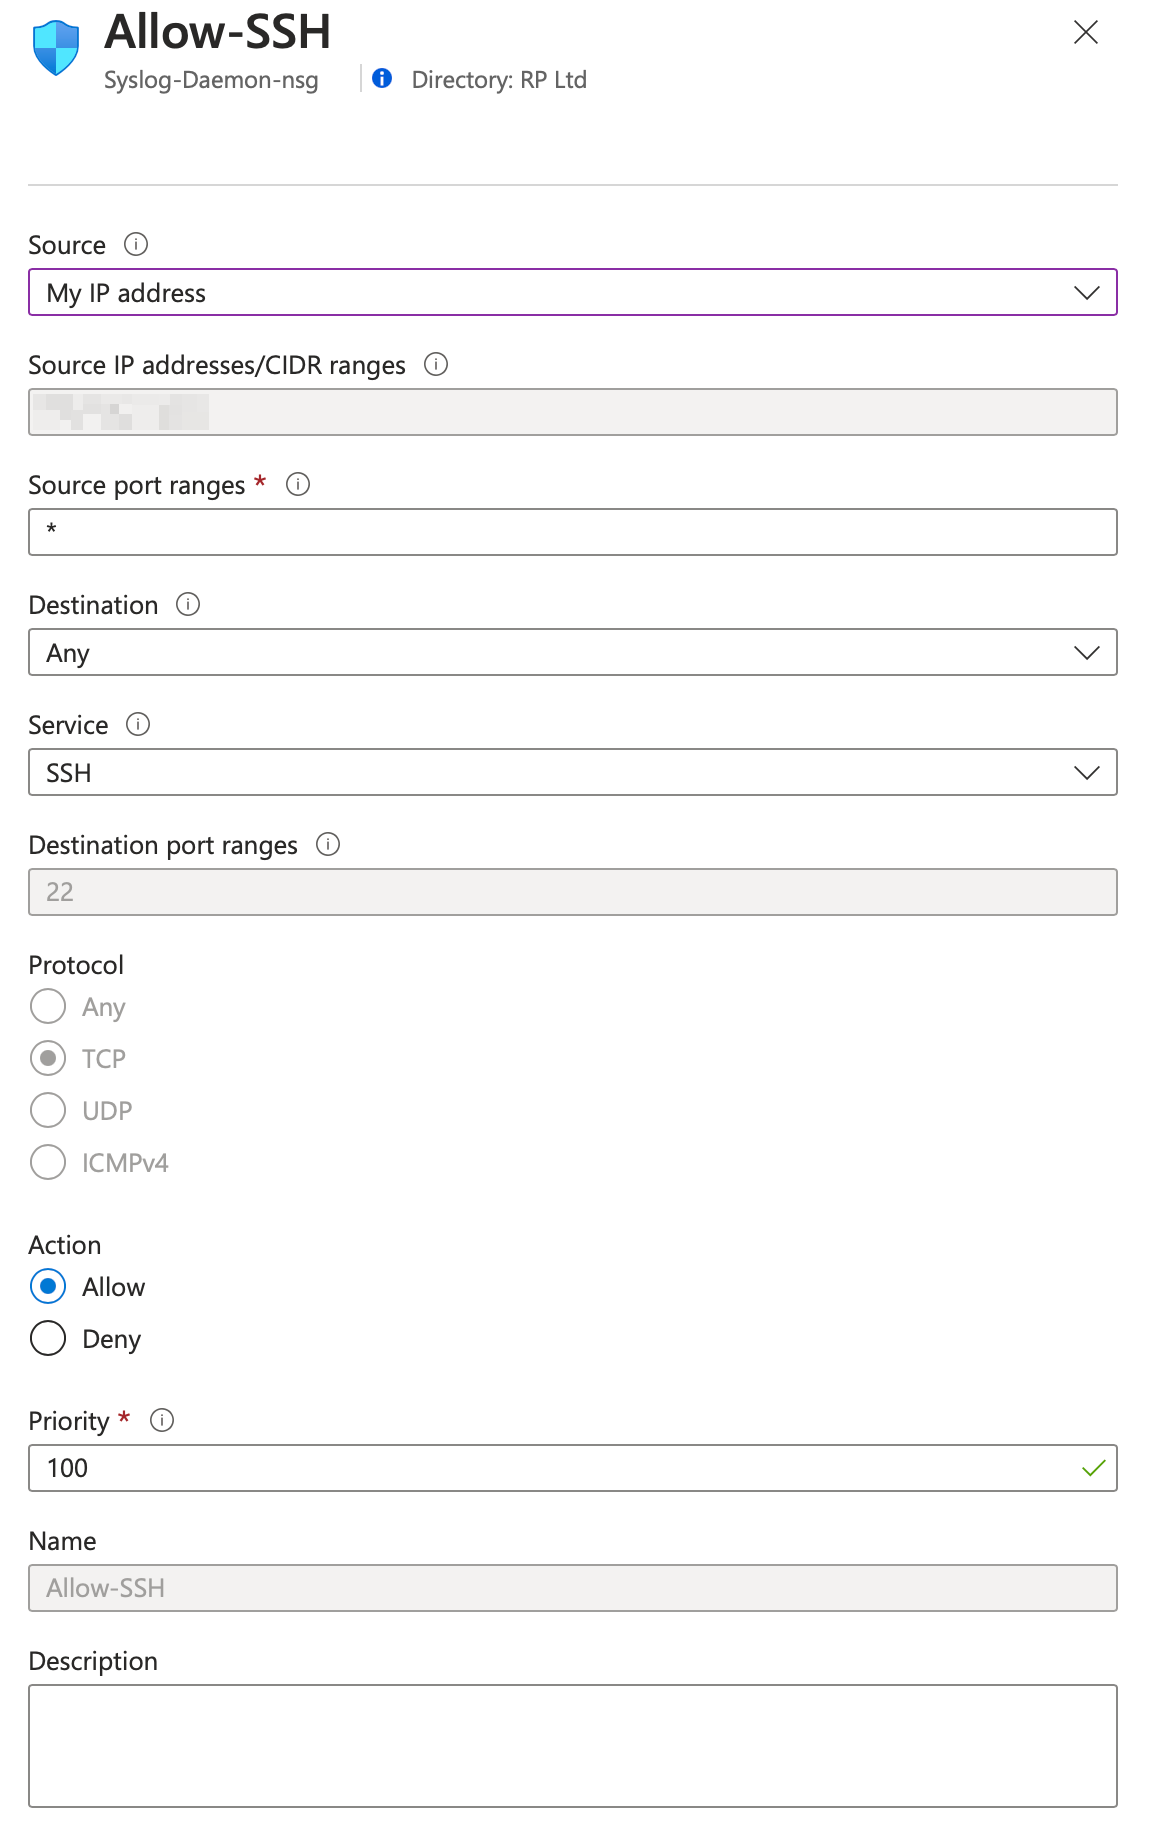Click the Directory: RP Ltd text
Screen dimensions: 1150x1848
(x=499, y=80)
